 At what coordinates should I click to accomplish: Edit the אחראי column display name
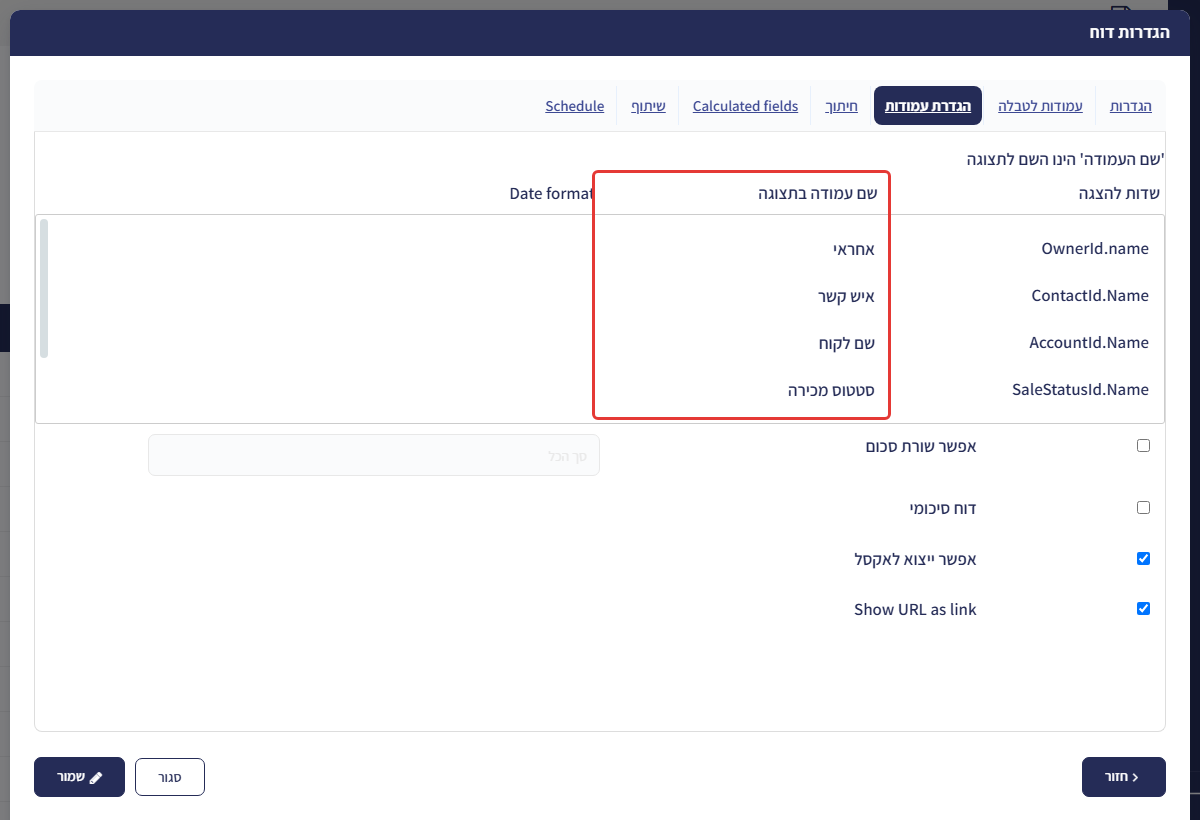(742, 249)
